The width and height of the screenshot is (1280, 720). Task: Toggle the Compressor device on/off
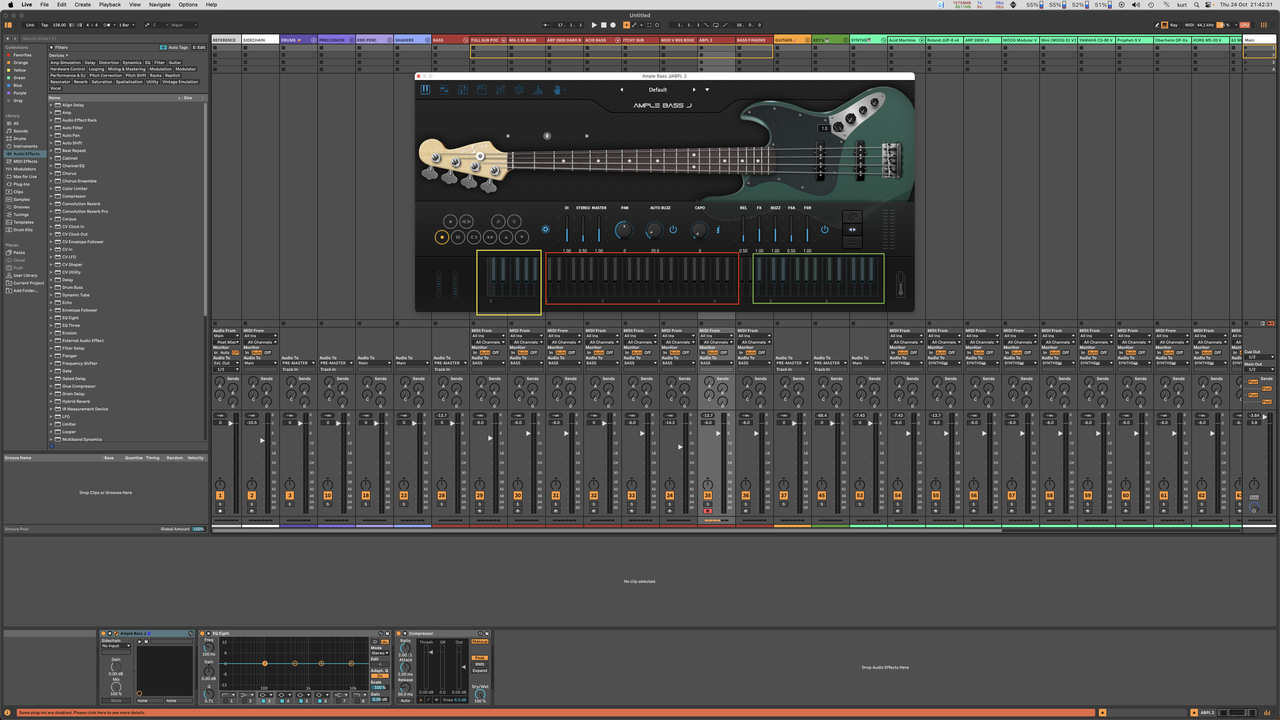tap(401, 633)
